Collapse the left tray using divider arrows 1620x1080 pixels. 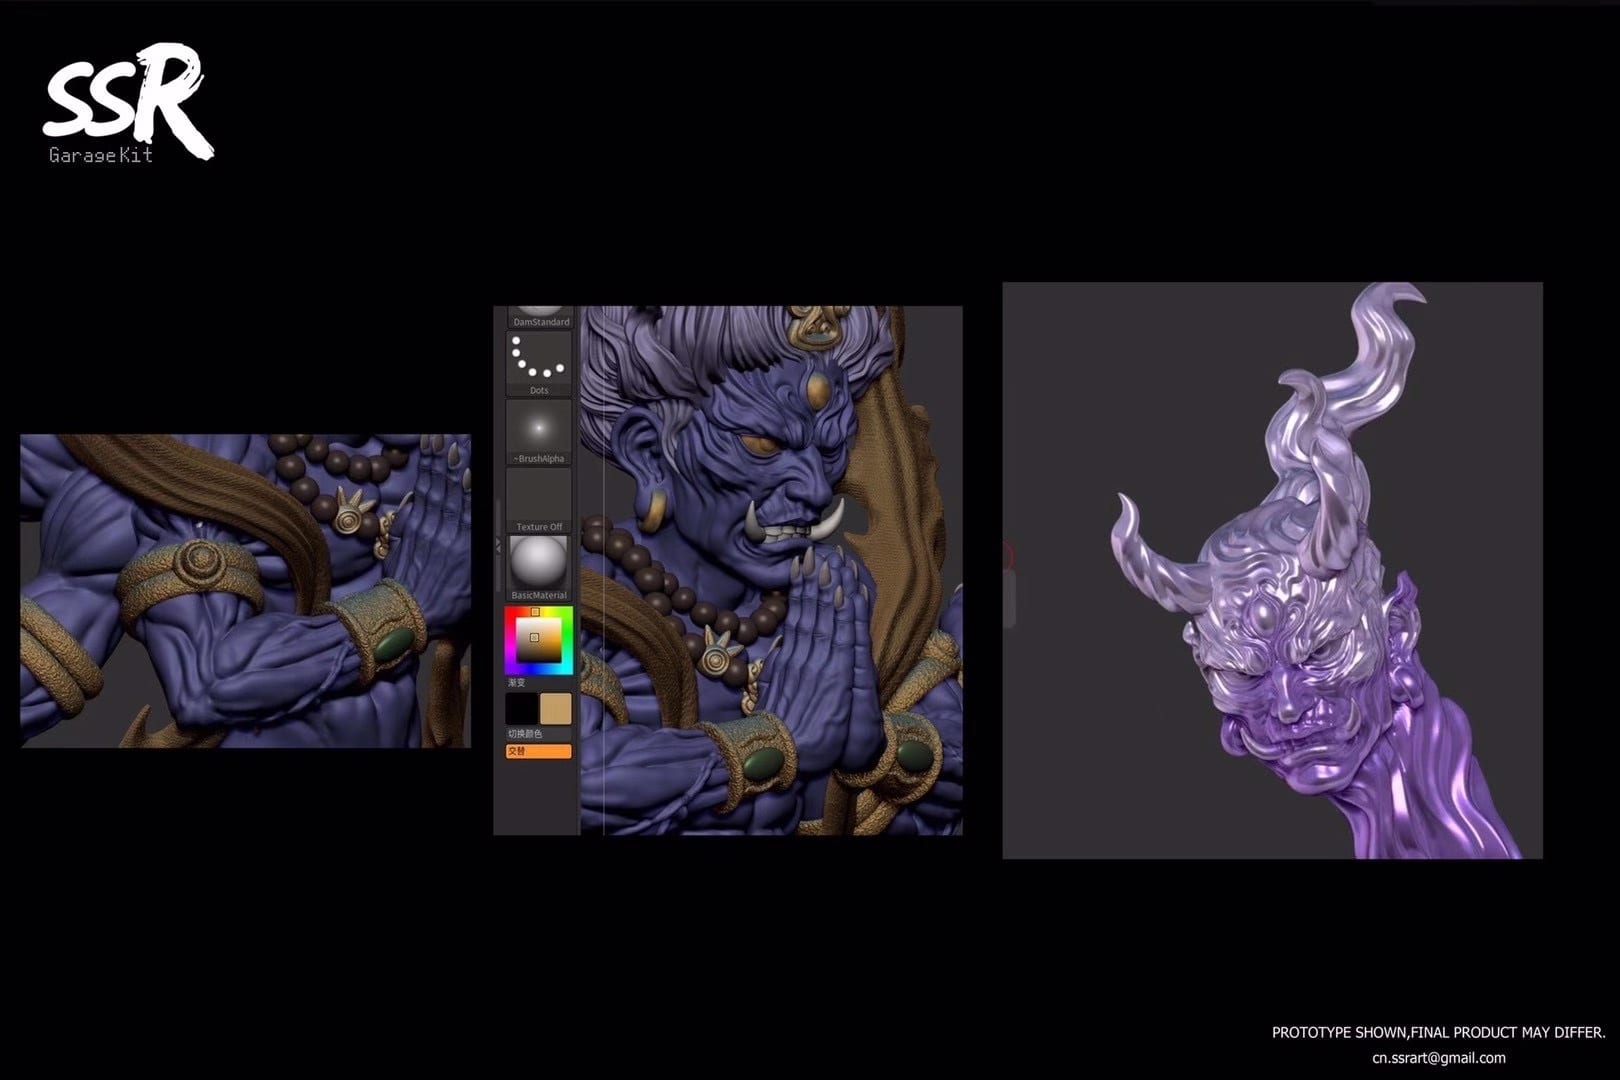(498, 547)
